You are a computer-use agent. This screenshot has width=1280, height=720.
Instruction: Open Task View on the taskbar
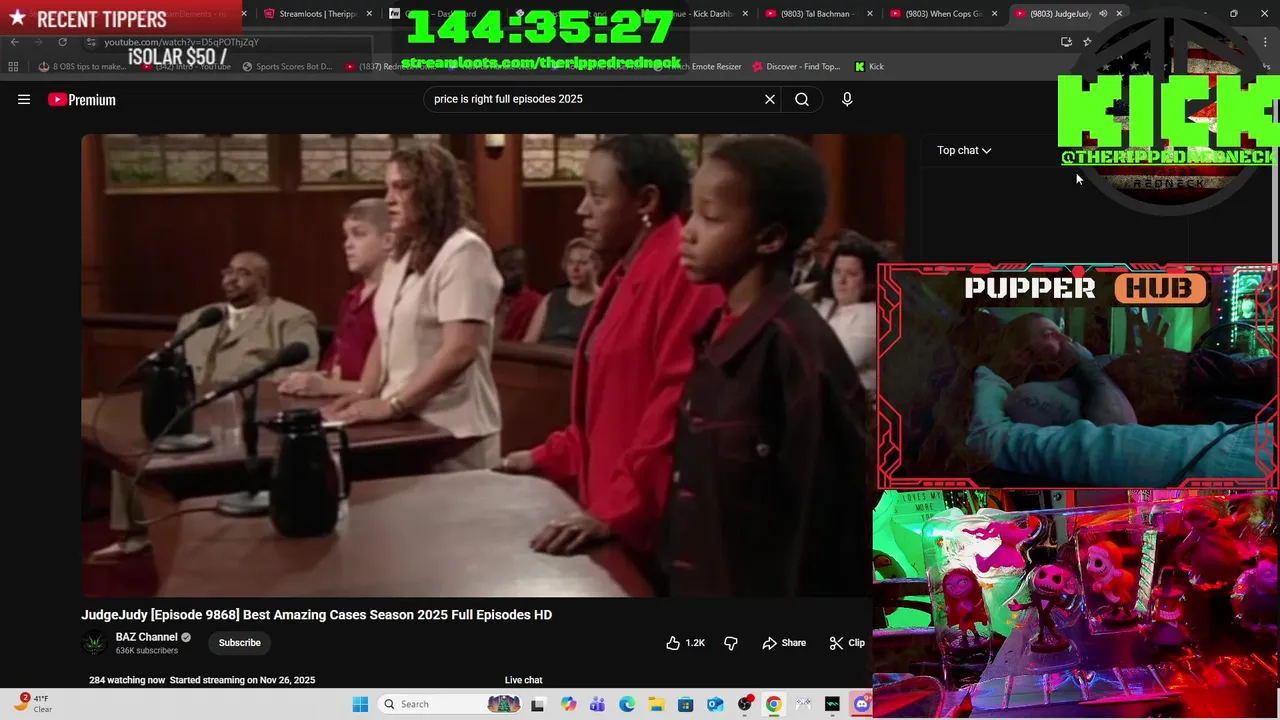[537, 704]
